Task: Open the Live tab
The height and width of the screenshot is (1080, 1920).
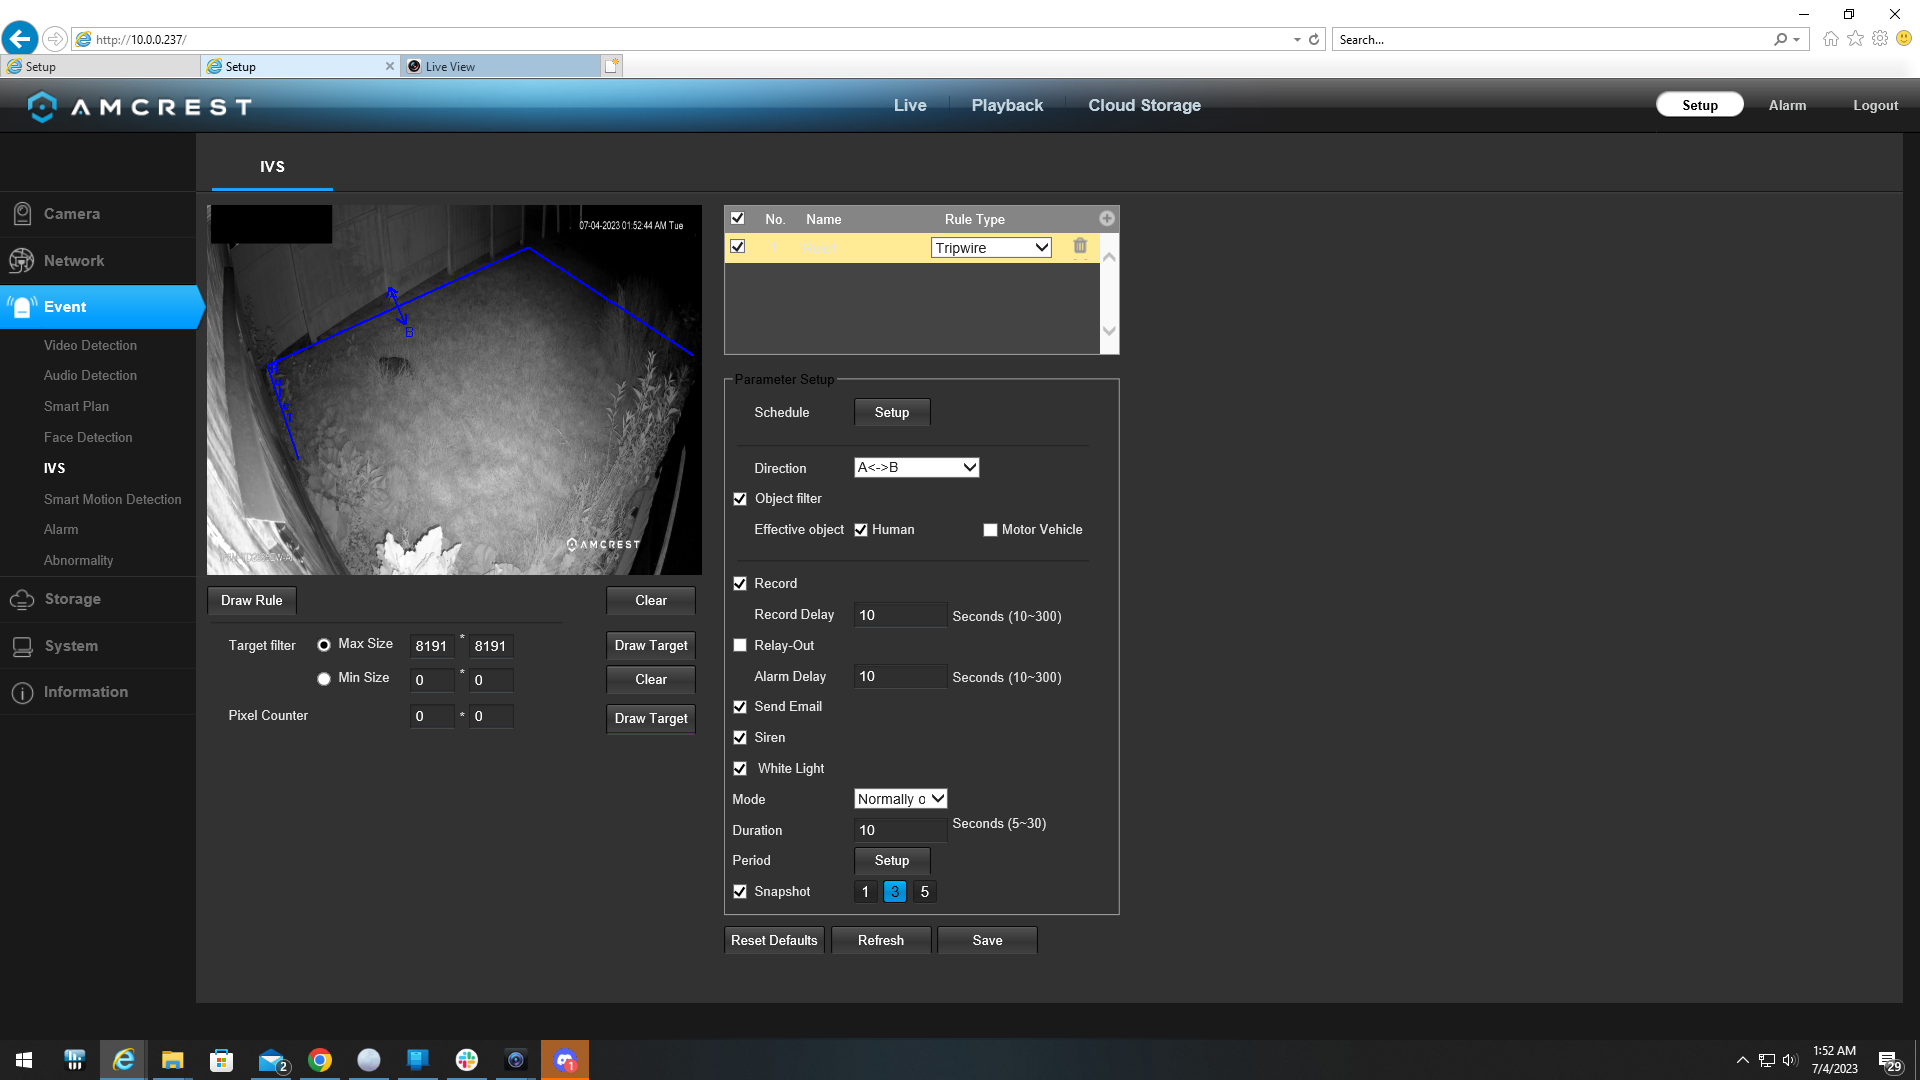Action: pyautogui.click(x=910, y=105)
